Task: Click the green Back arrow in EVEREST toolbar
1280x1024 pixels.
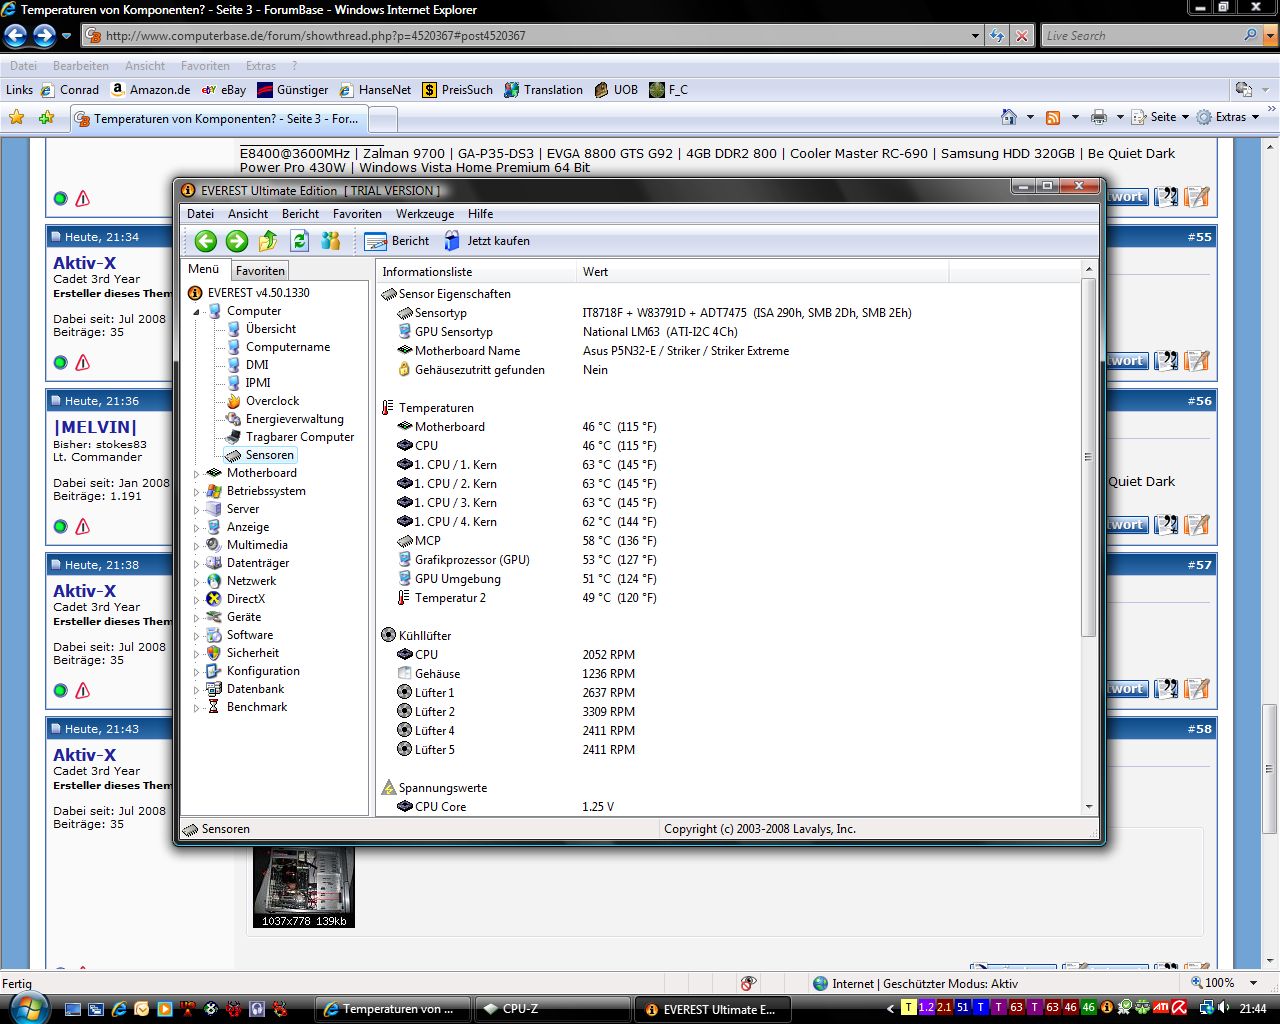Action: tap(206, 241)
